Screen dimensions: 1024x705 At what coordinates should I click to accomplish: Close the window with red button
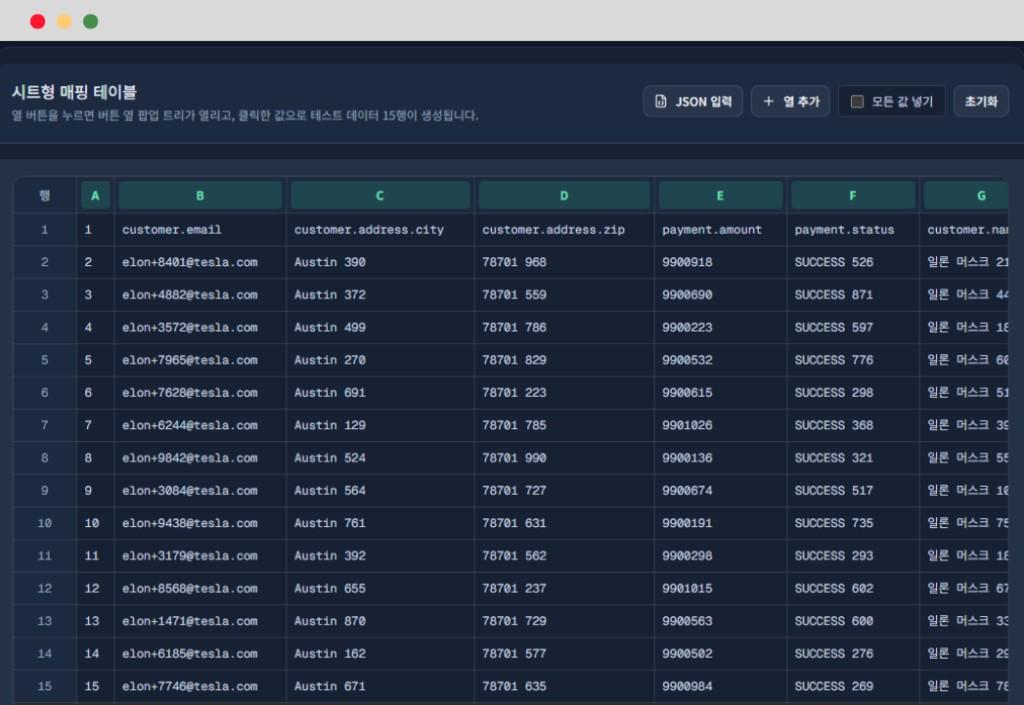click(x=37, y=22)
